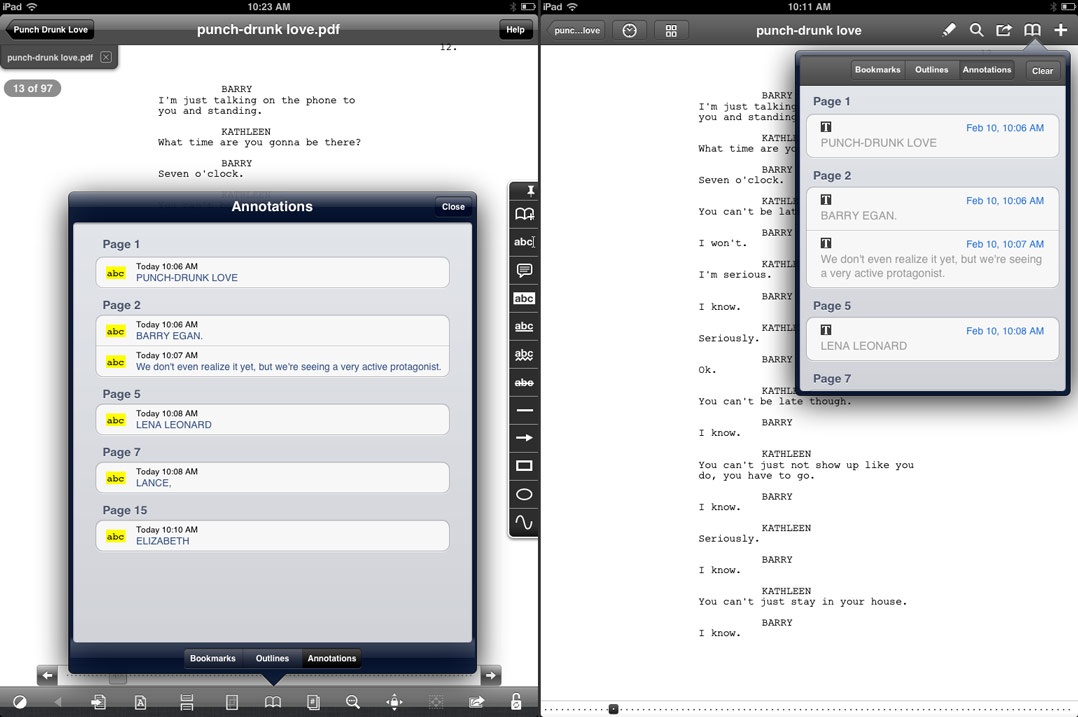Image resolution: width=1078 pixels, height=717 pixels.
Task: Switch to Outlines tab in left Annotations panel
Action: point(272,658)
